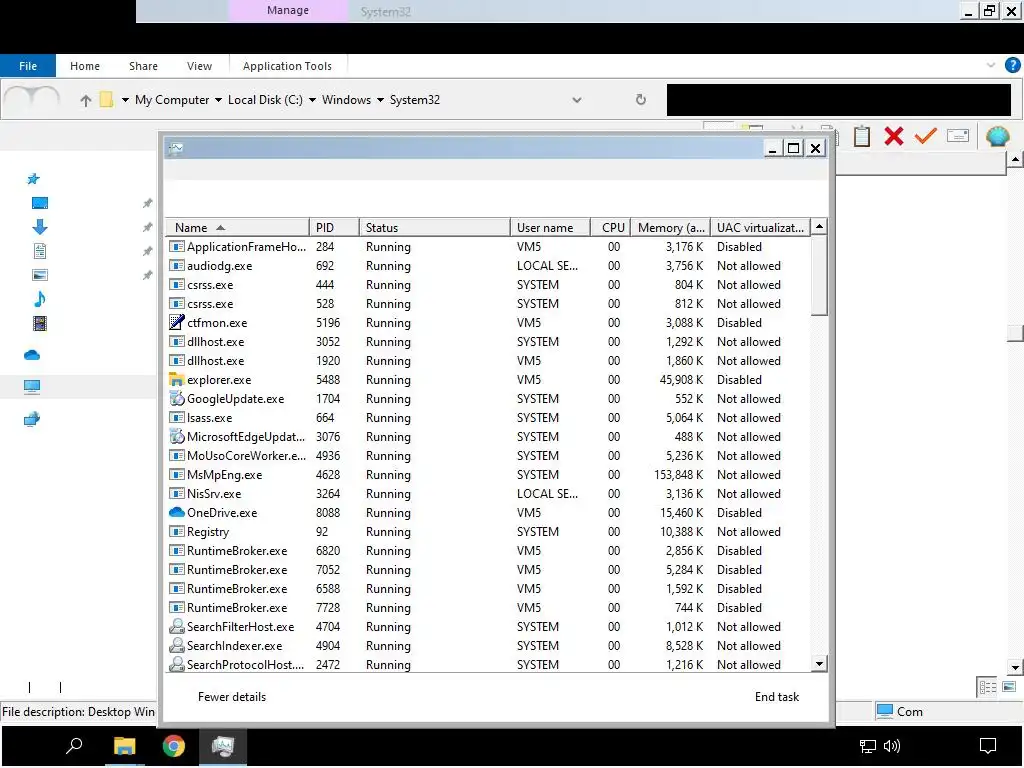Image resolution: width=1024 pixels, height=768 pixels.
Task: Sort by UAC virtualization column
Action: click(x=760, y=227)
